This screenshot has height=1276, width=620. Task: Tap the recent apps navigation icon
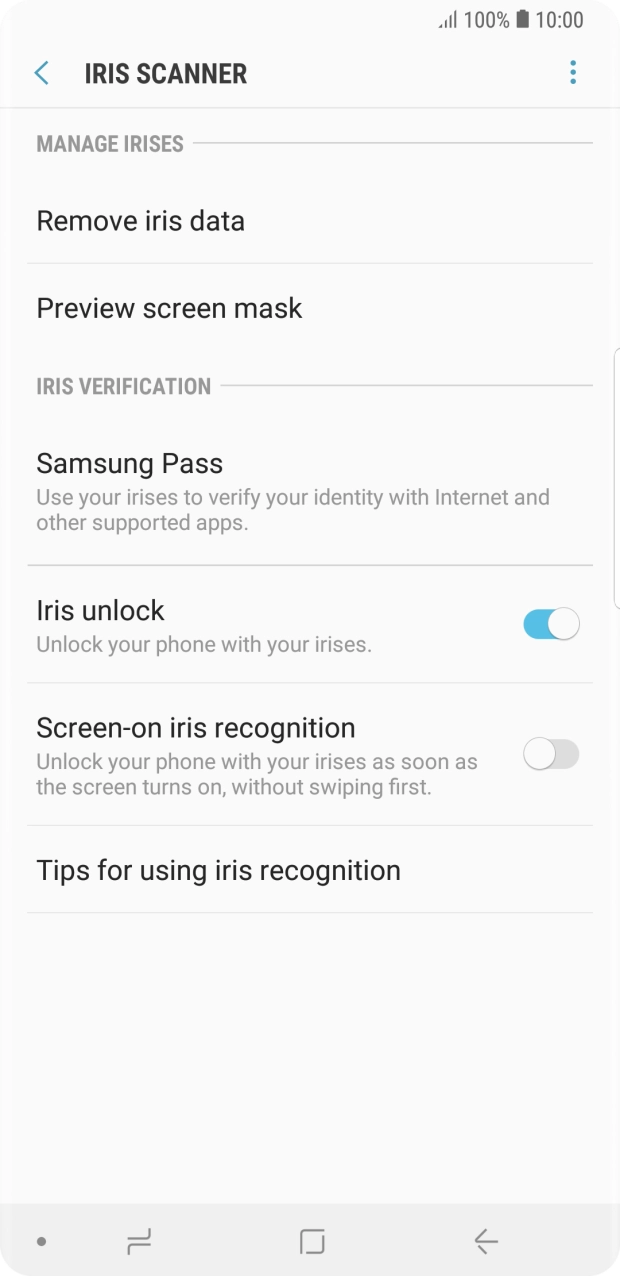139,1242
